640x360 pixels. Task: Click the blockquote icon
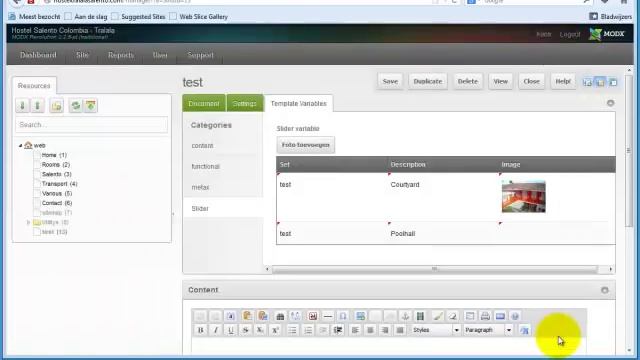338,330
